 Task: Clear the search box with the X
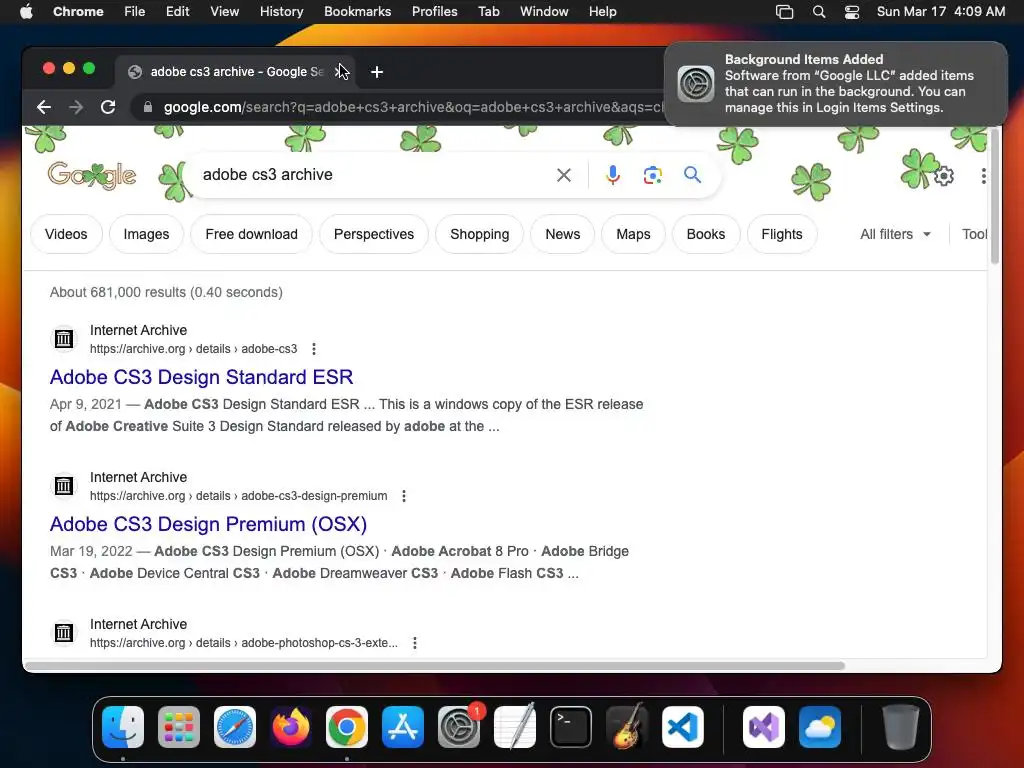(x=564, y=175)
